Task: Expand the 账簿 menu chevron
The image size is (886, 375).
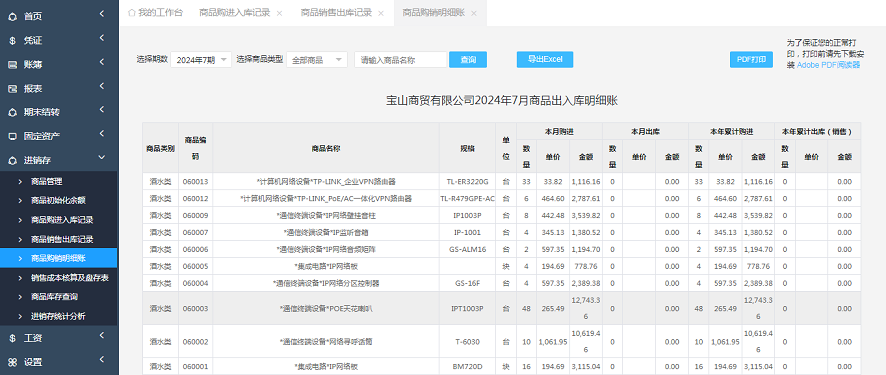Action: tap(101, 62)
